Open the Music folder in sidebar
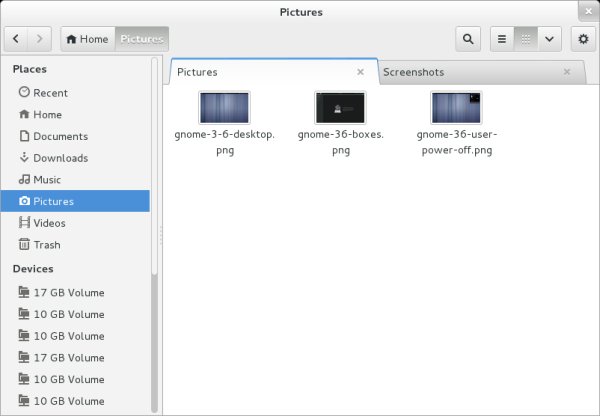 [x=47, y=180]
